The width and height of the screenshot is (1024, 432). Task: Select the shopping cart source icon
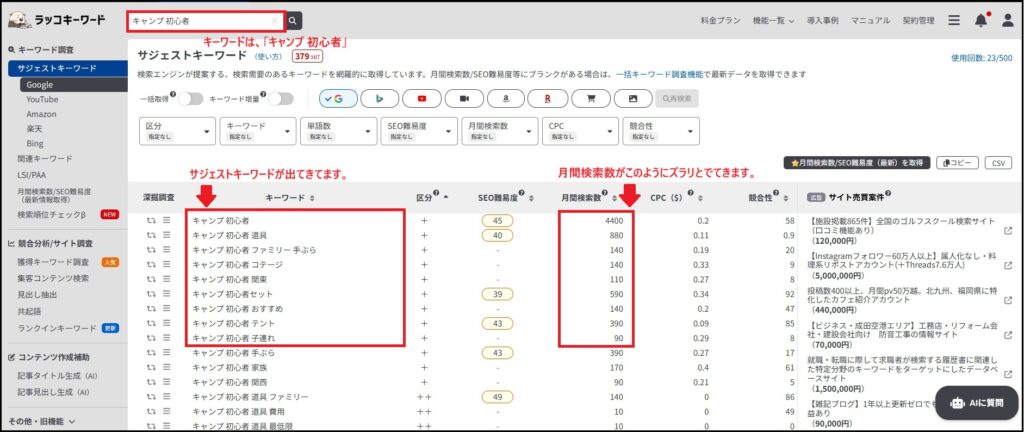(590, 98)
